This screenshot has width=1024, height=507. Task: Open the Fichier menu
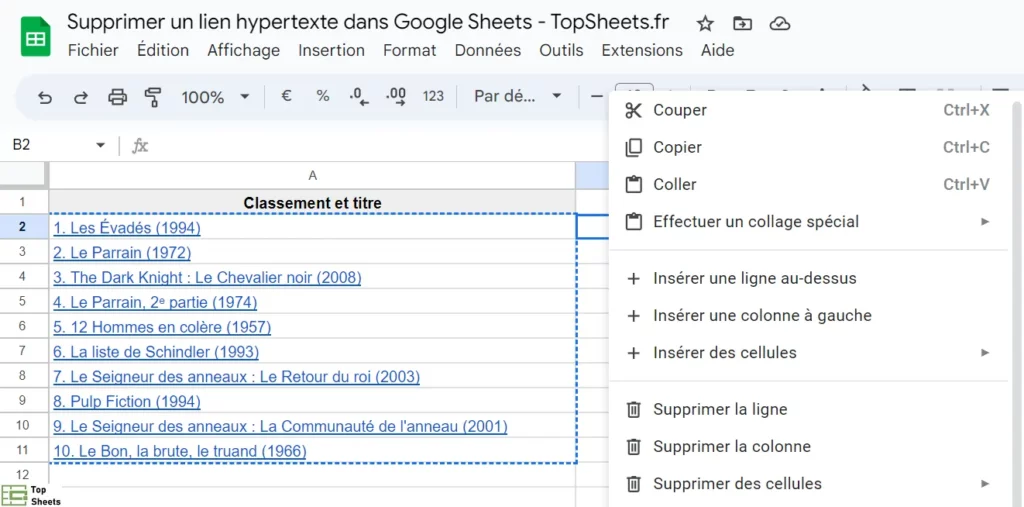click(x=93, y=50)
